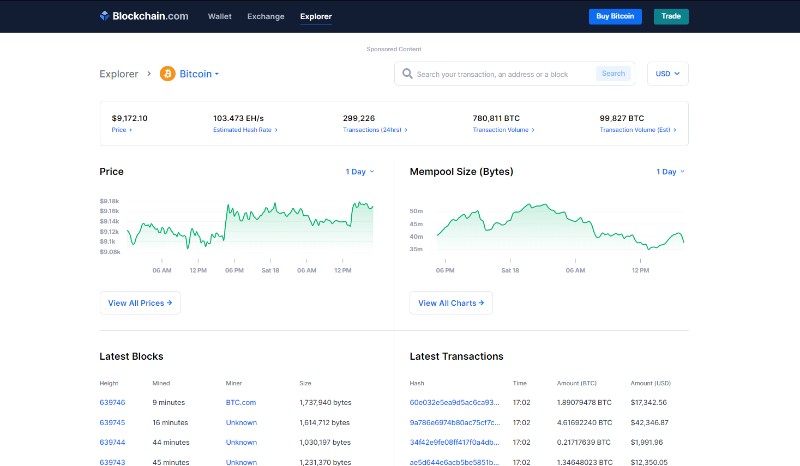Open block height 639743
The image size is (800, 466).
112,462
